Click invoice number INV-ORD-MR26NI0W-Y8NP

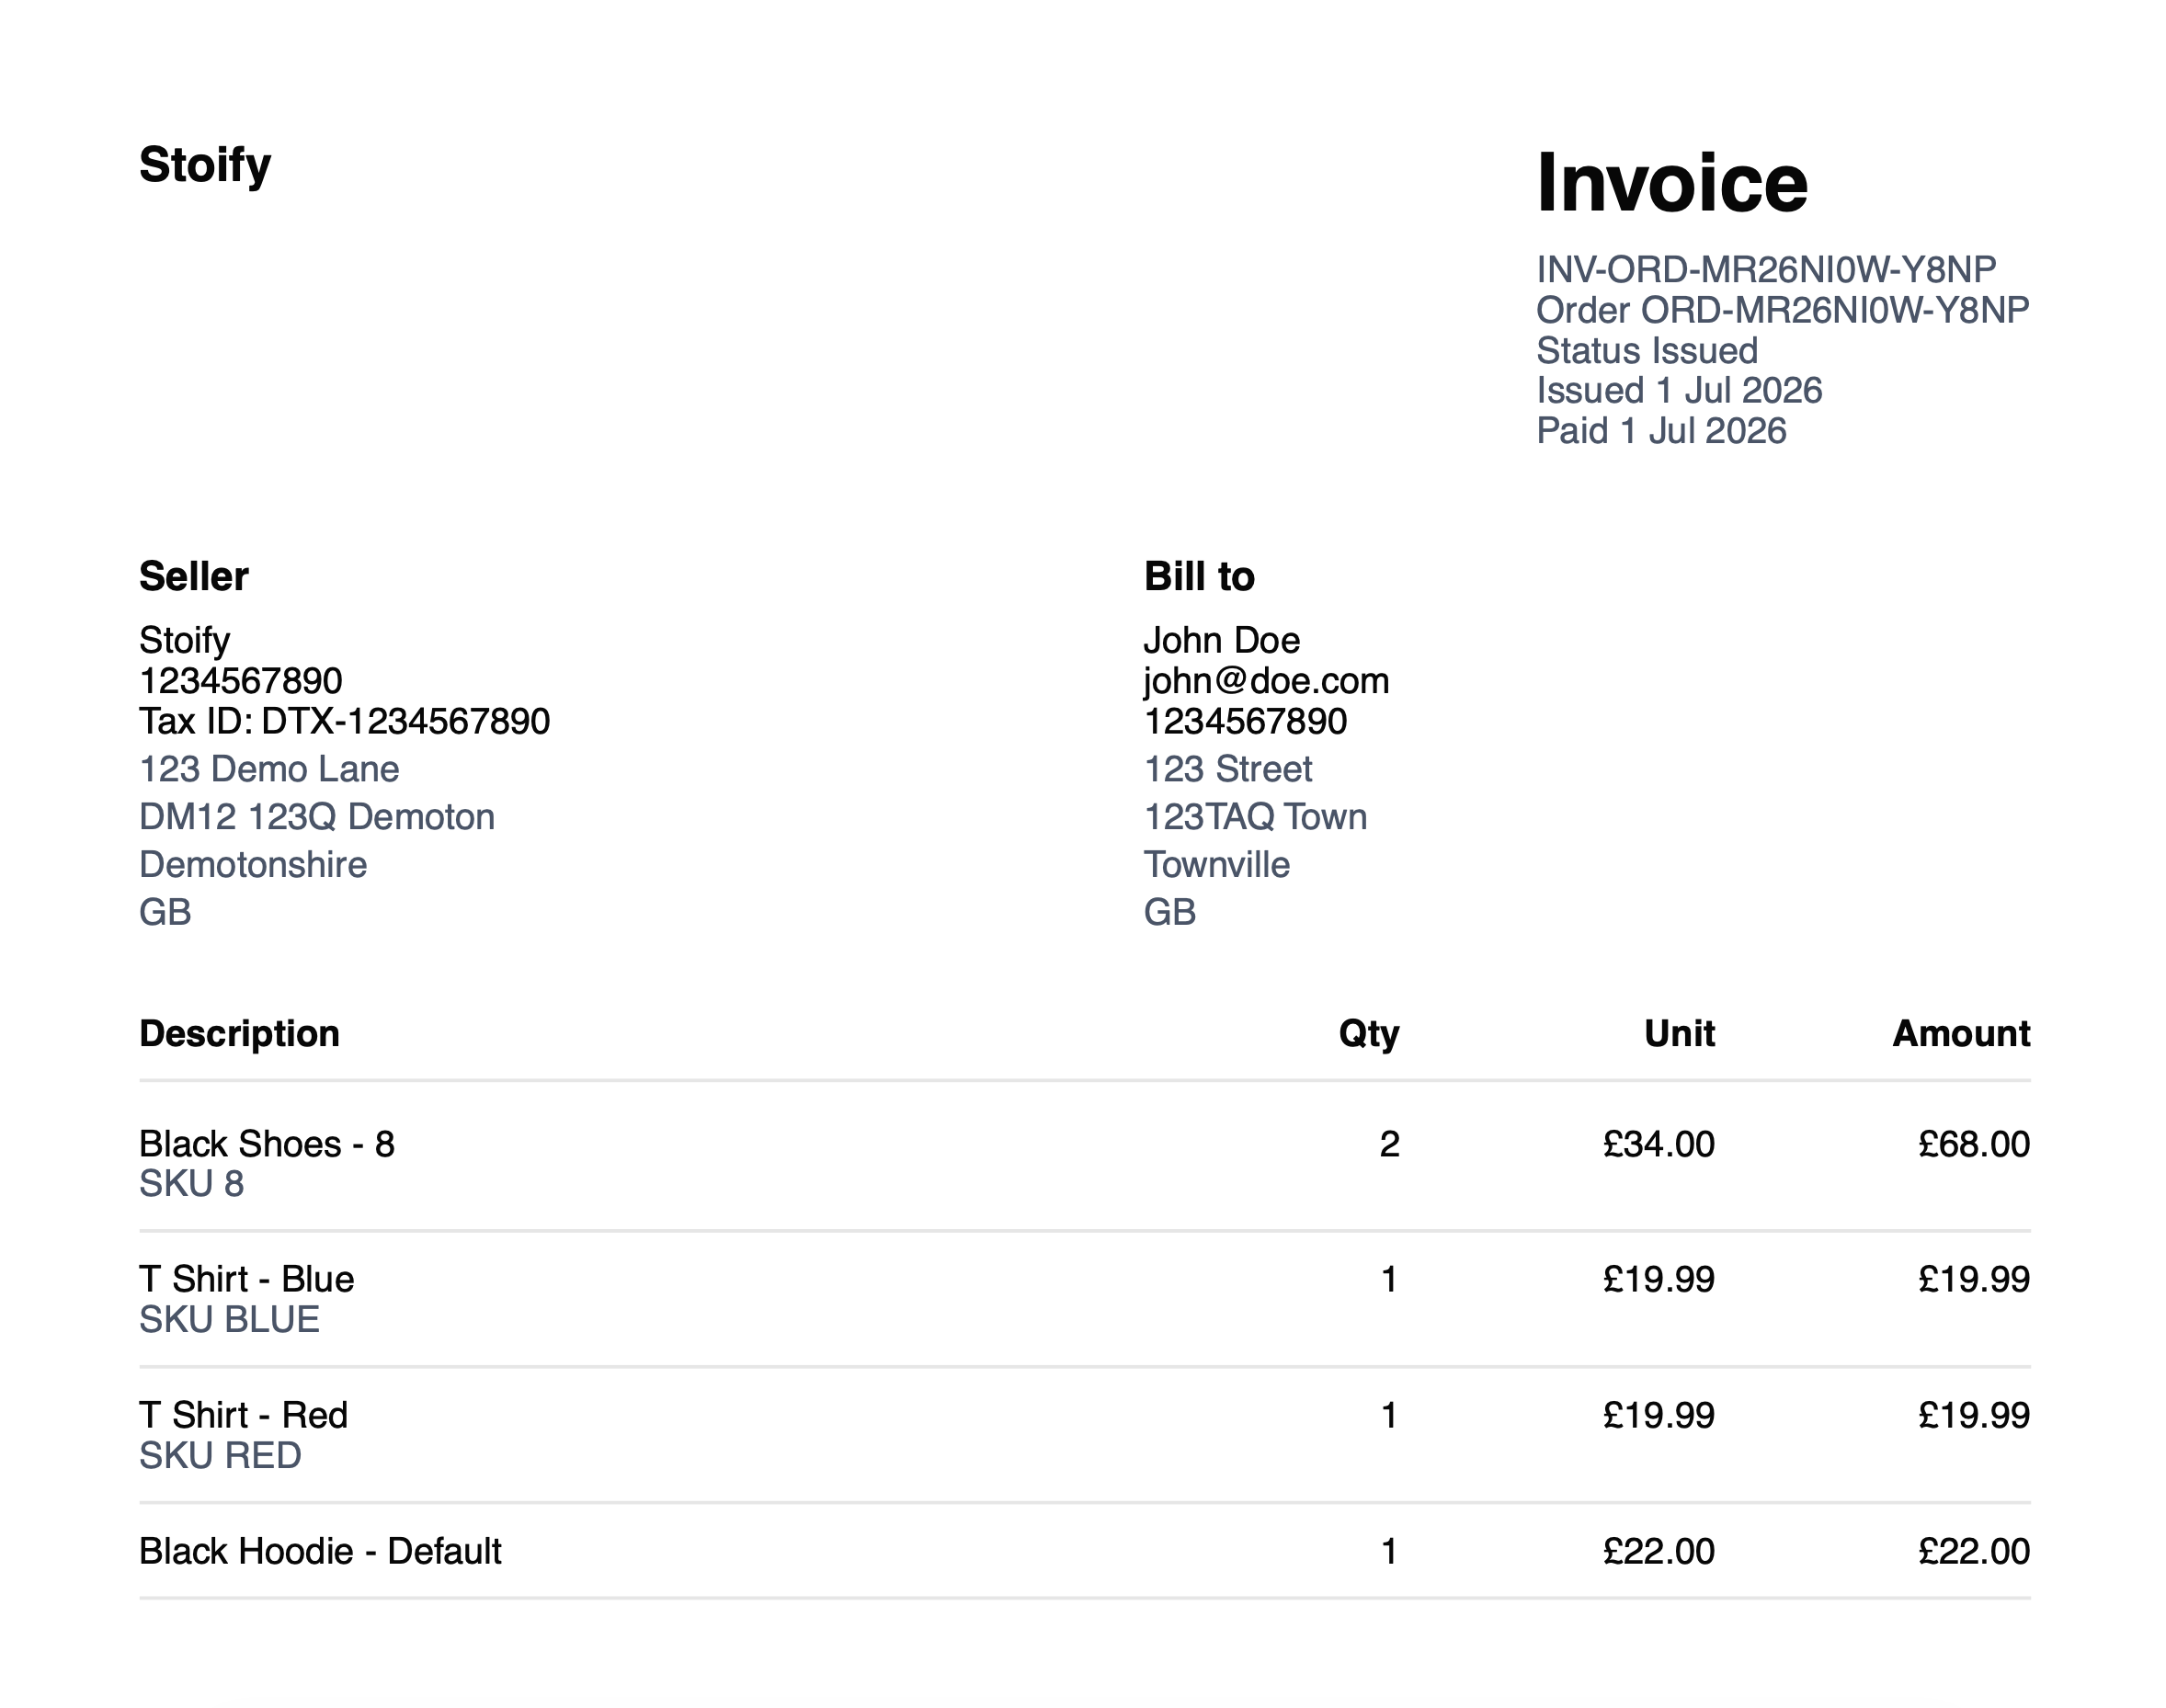1766,270
